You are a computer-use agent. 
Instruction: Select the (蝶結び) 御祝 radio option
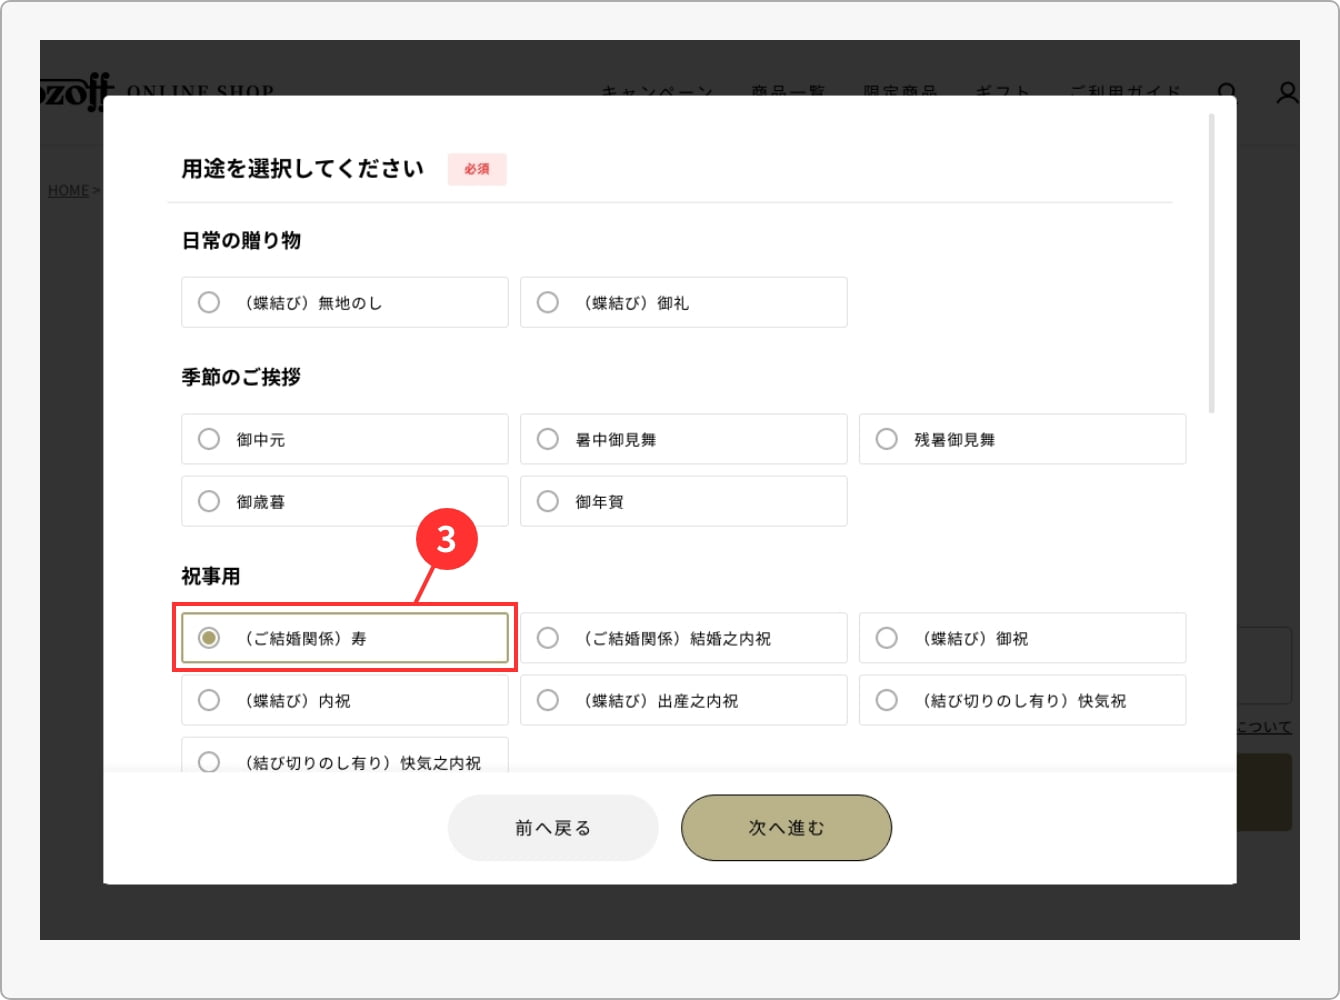click(887, 638)
